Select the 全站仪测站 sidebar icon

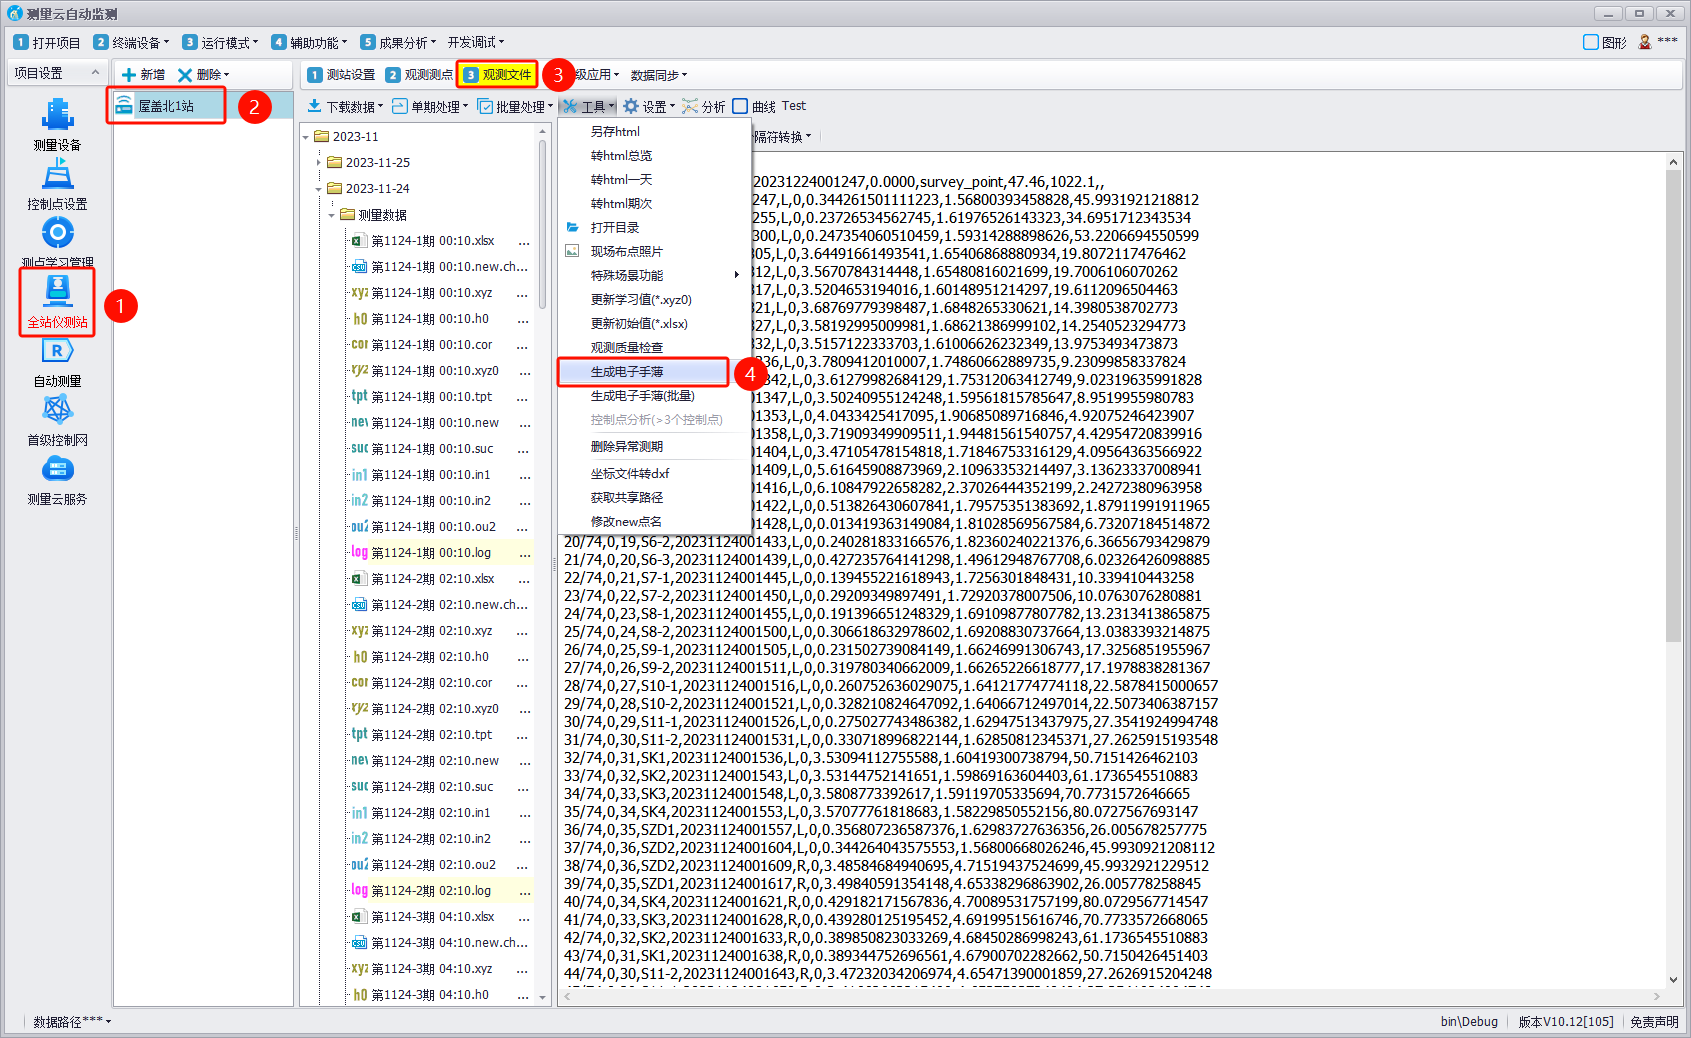point(57,292)
